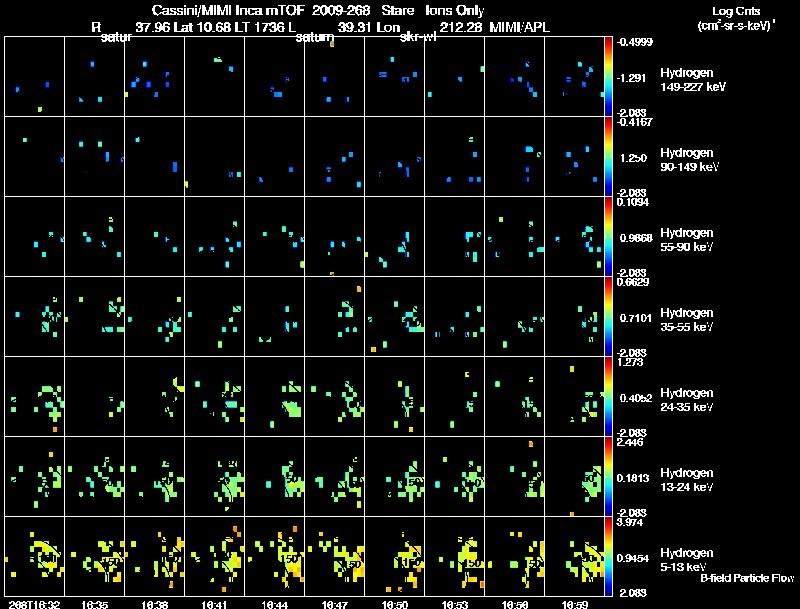The height and width of the screenshot is (609, 800).
Task: Open the 90-149 keV panel at 16:44
Action: tap(274, 157)
